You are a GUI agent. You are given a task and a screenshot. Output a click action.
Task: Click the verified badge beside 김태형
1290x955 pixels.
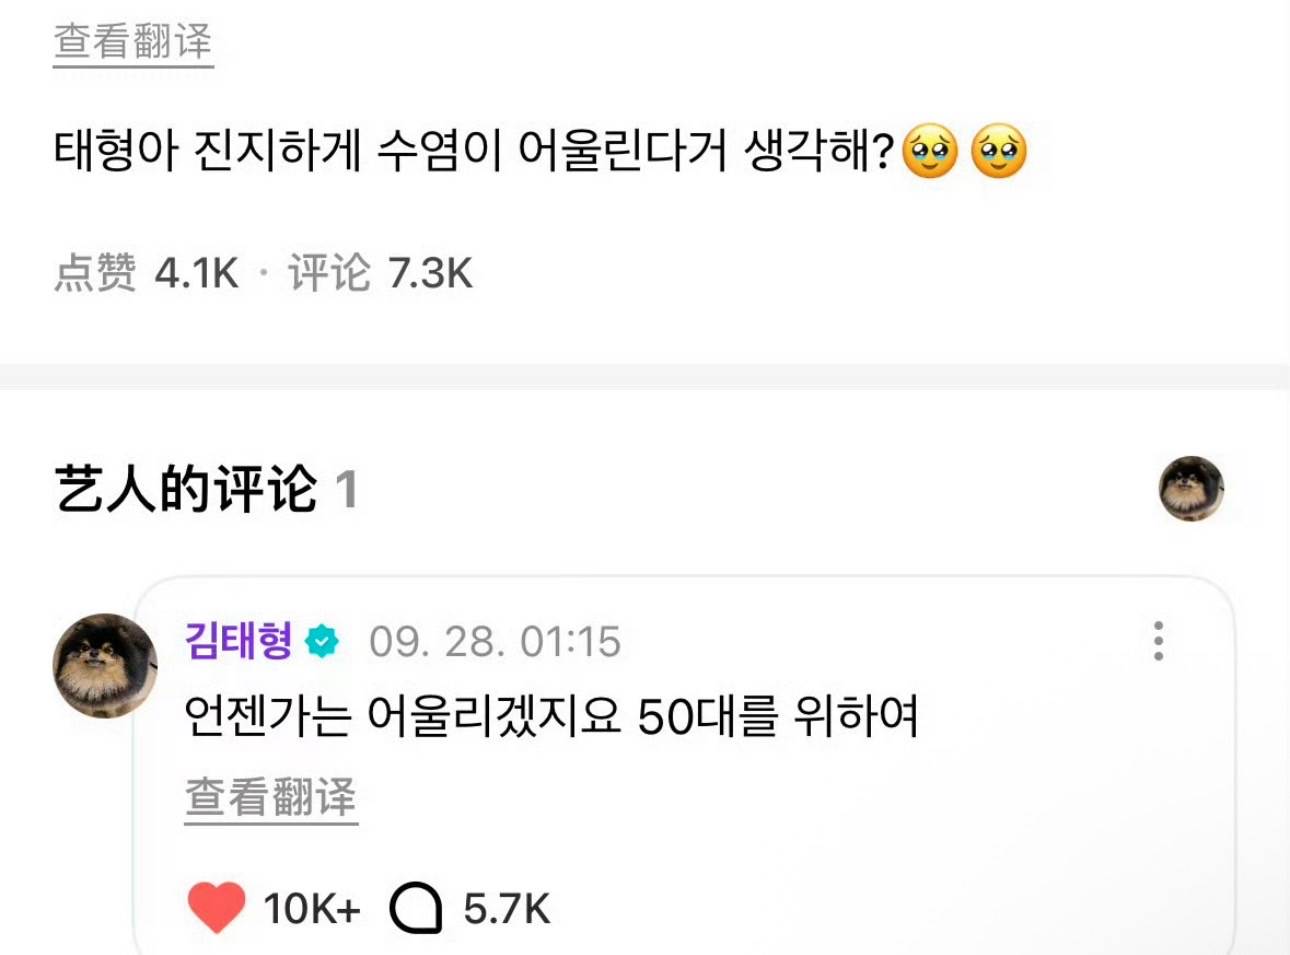pyautogui.click(x=322, y=641)
